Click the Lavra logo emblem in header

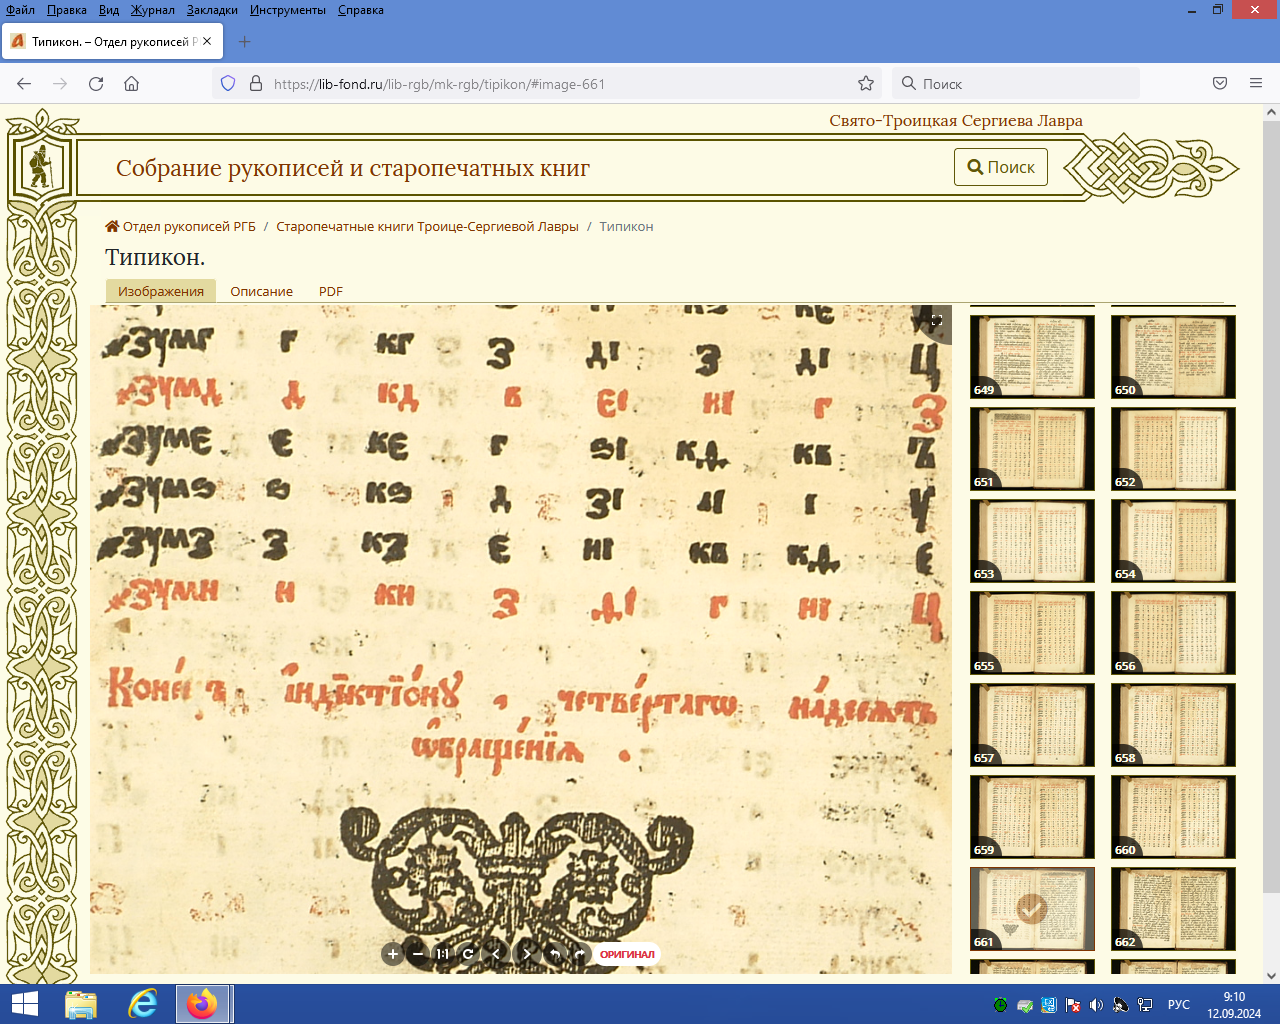click(x=41, y=166)
